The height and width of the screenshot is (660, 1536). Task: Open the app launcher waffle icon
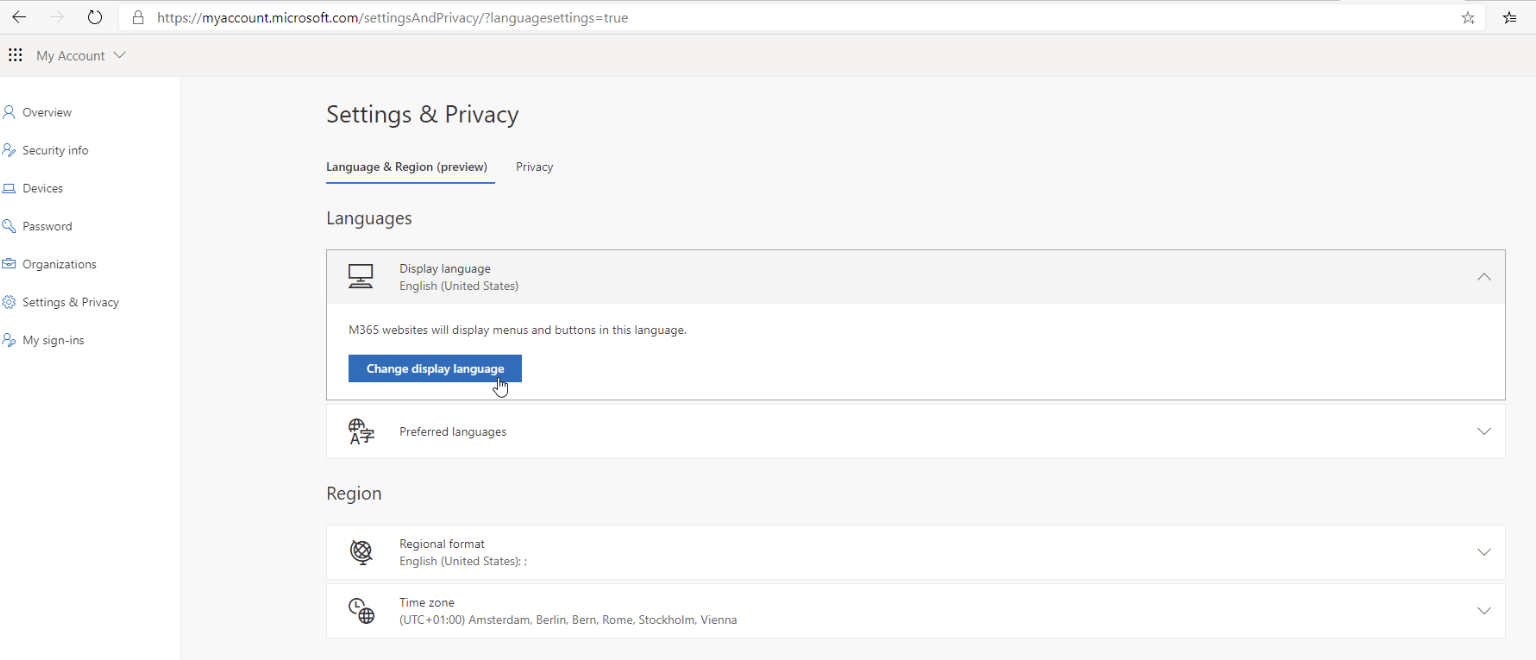15,56
